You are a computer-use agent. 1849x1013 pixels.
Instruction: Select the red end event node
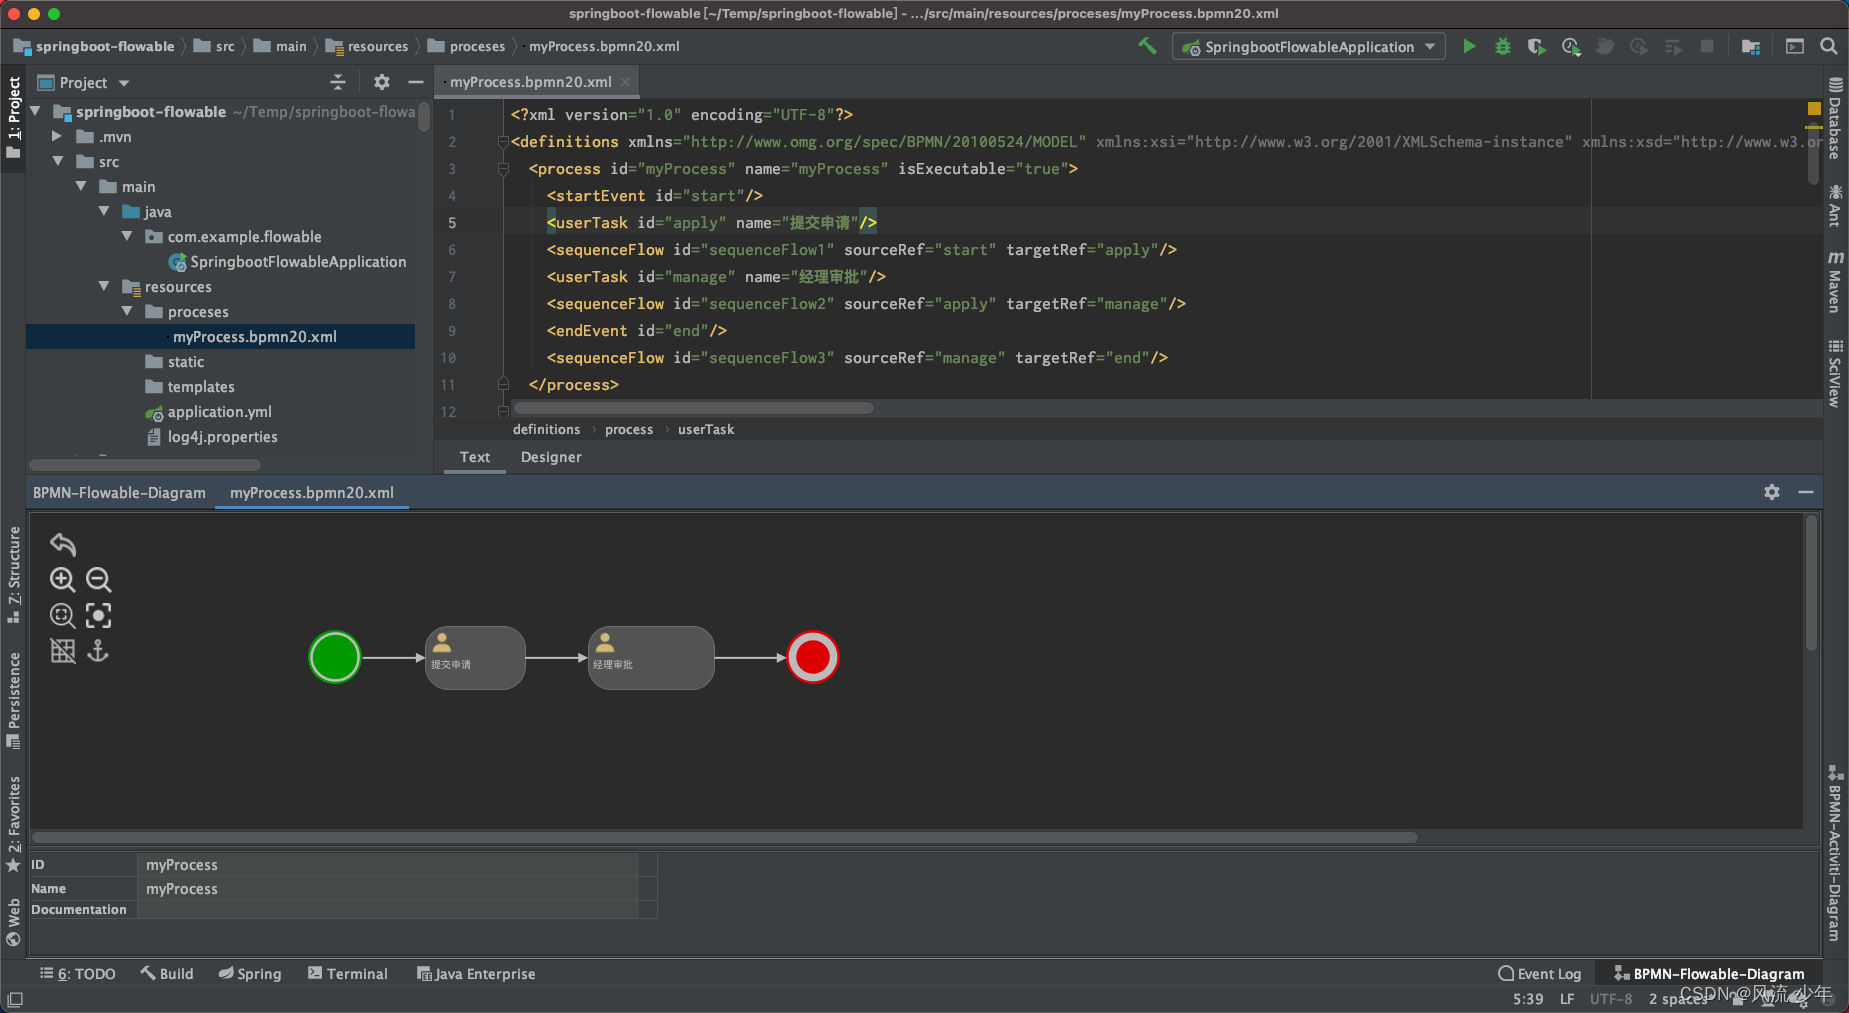pyautogui.click(x=813, y=657)
